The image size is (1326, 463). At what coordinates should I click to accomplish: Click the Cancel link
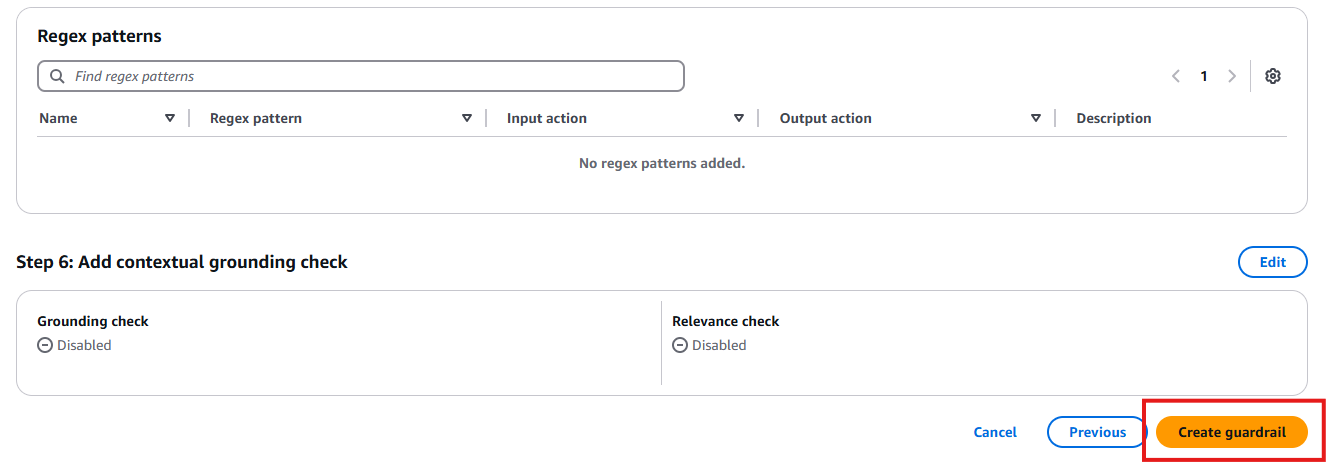995,432
